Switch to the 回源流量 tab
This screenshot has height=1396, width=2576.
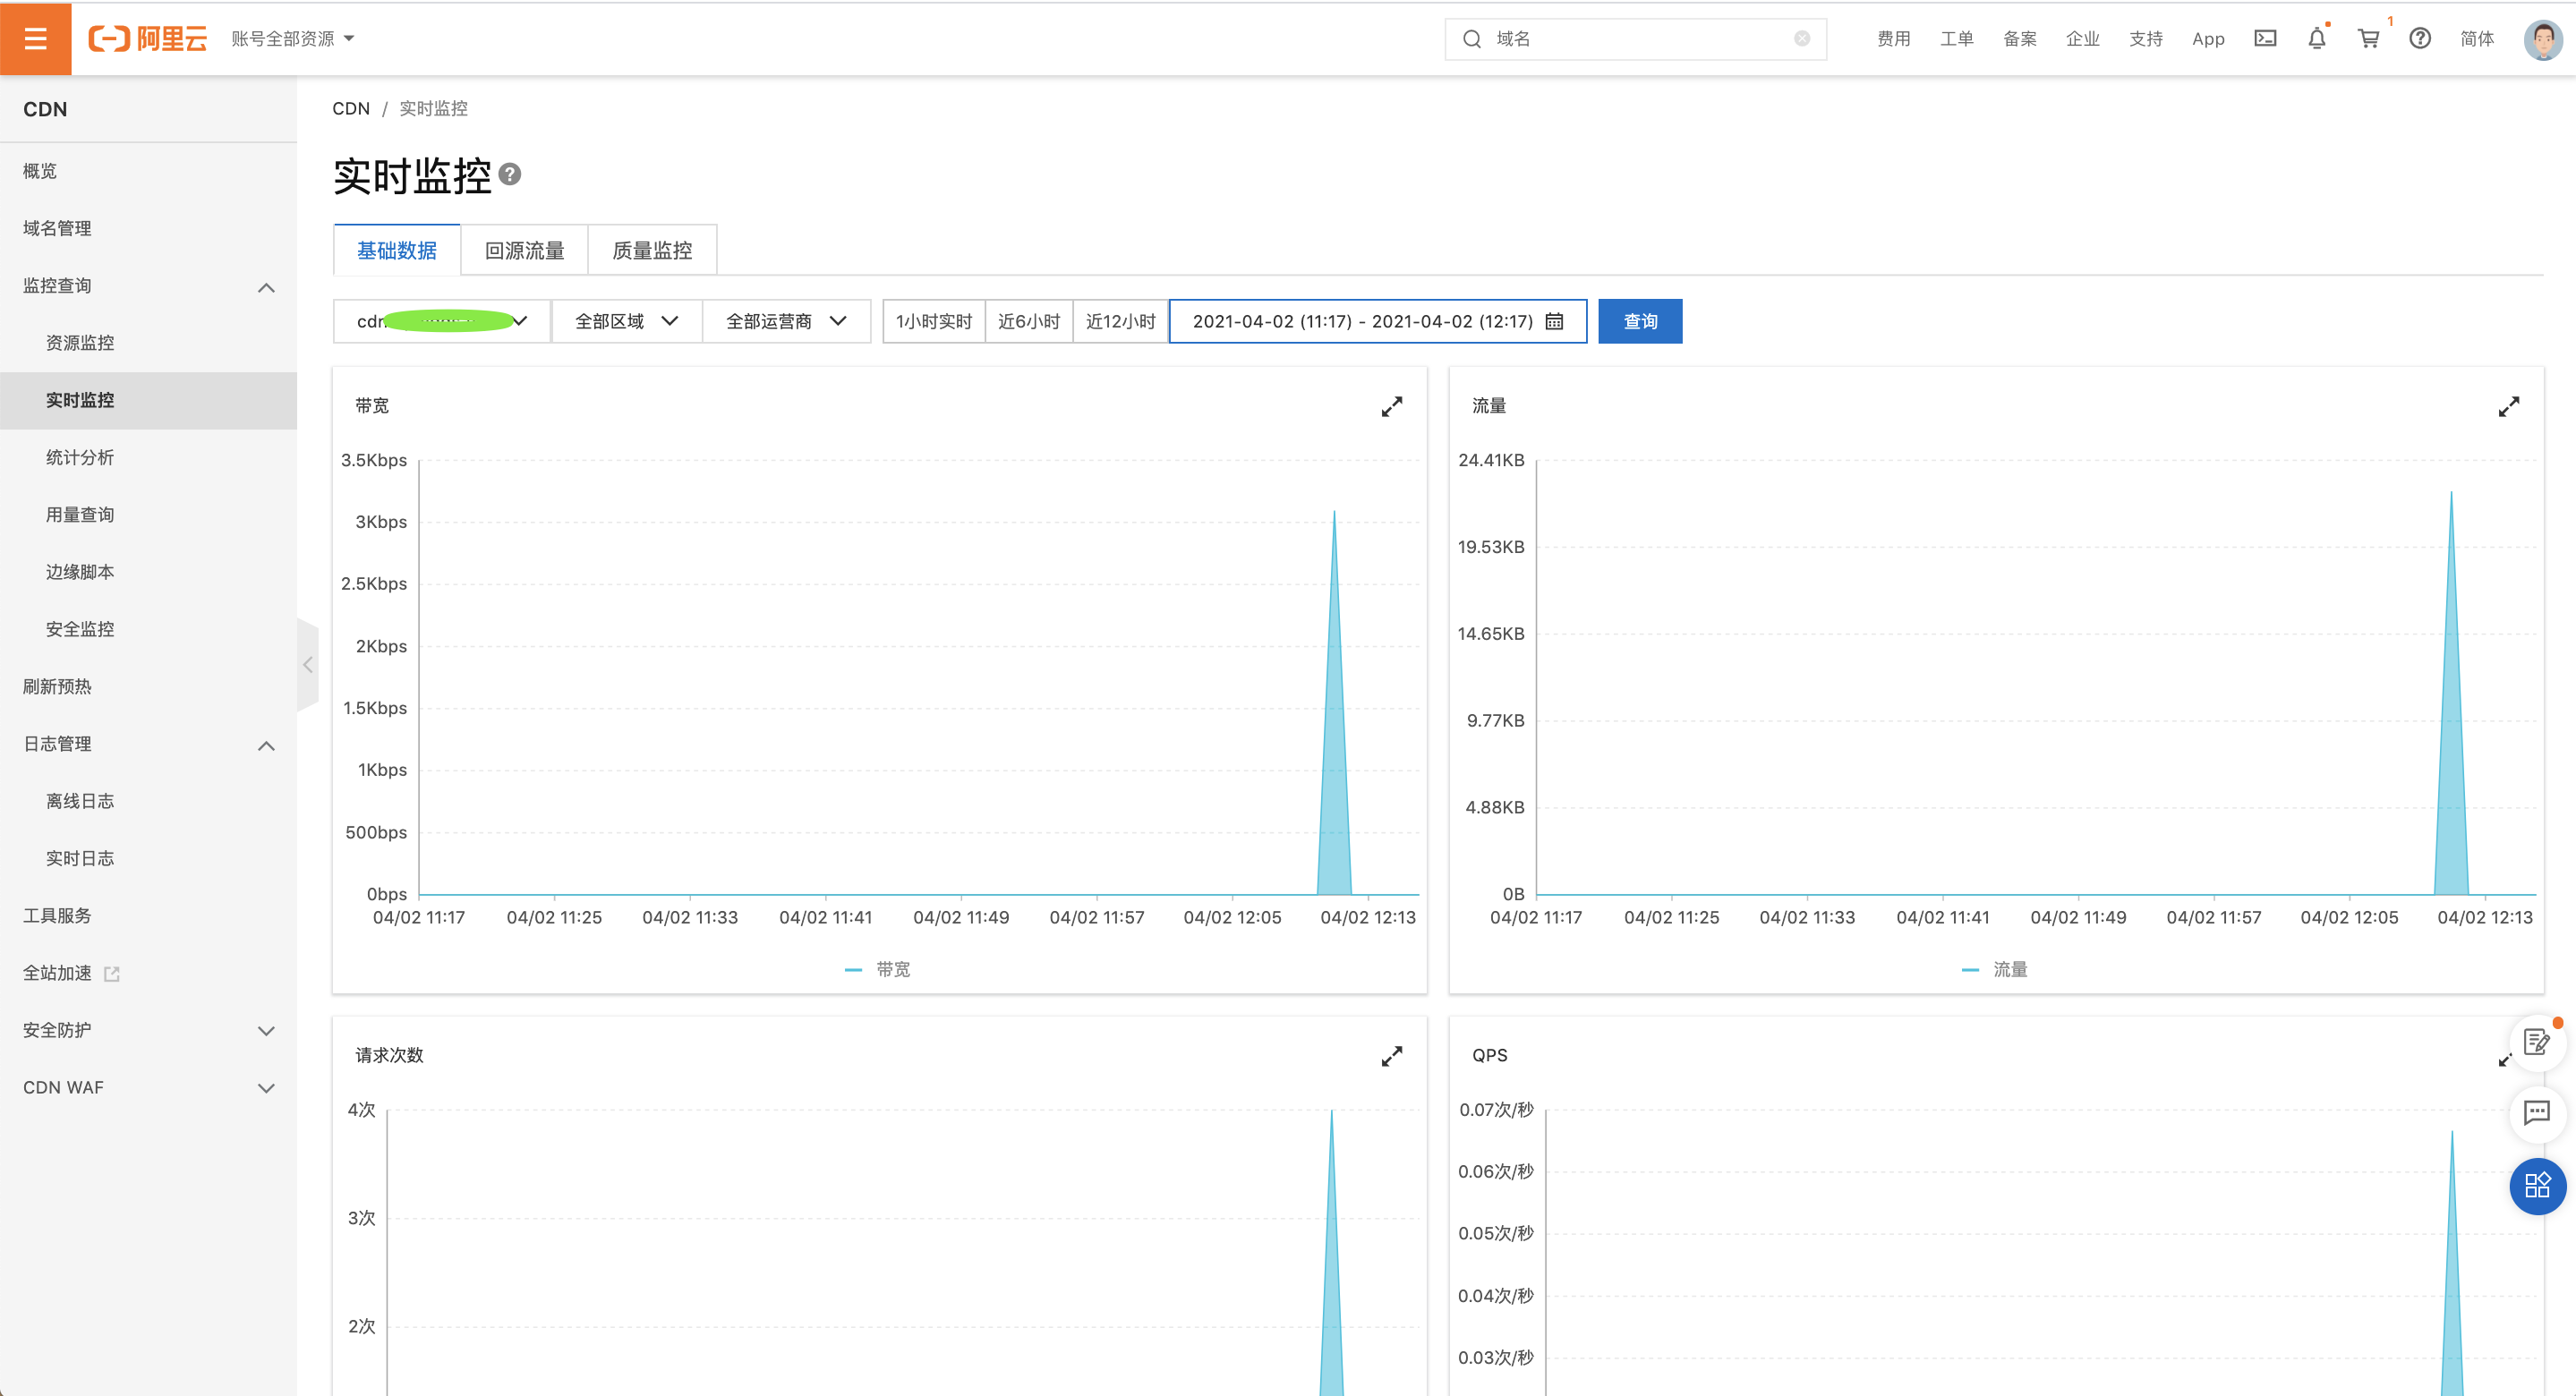click(x=524, y=250)
